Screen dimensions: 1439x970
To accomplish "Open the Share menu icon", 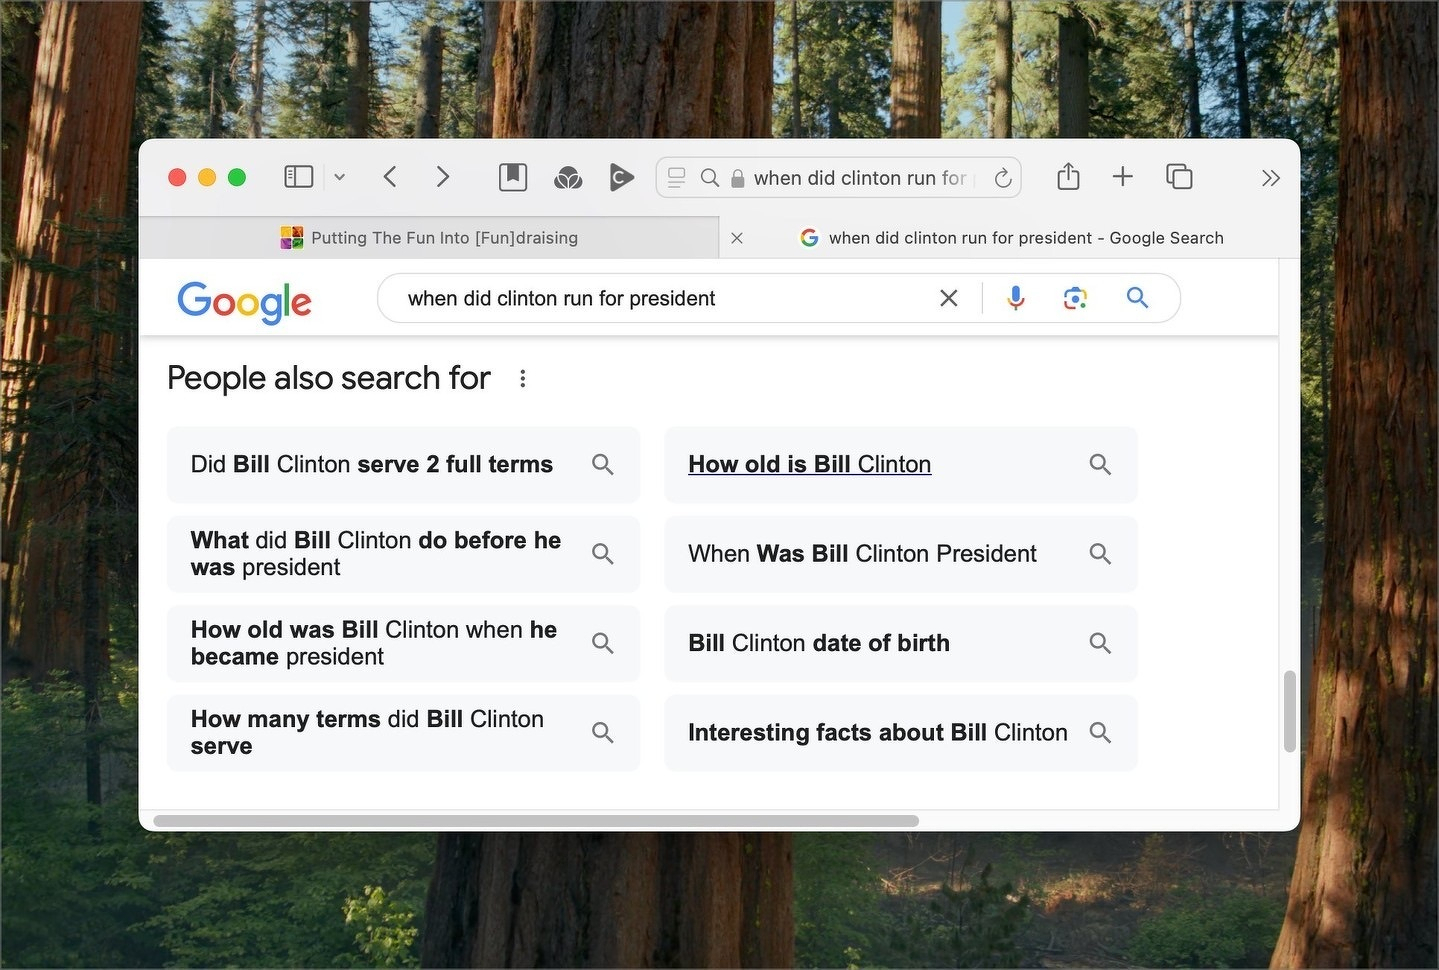I will (x=1068, y=177).
